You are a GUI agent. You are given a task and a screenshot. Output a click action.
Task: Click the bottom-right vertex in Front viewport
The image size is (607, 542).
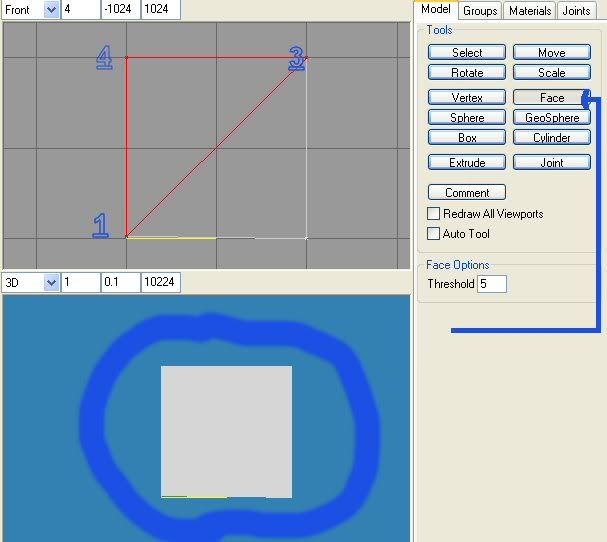pos(306,238)
